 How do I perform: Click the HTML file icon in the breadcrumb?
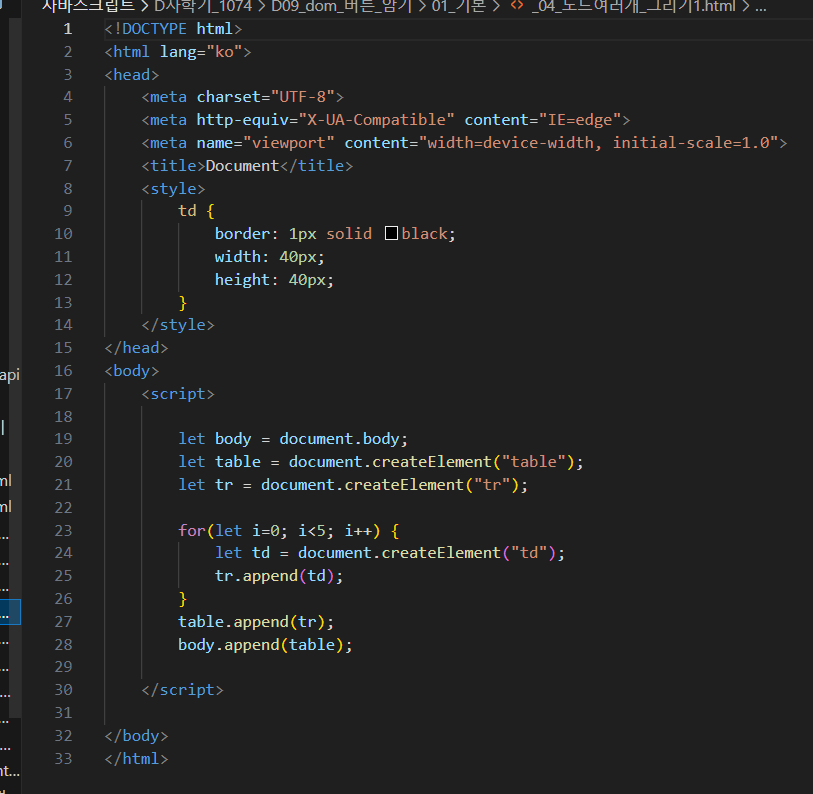pos(516,6)
